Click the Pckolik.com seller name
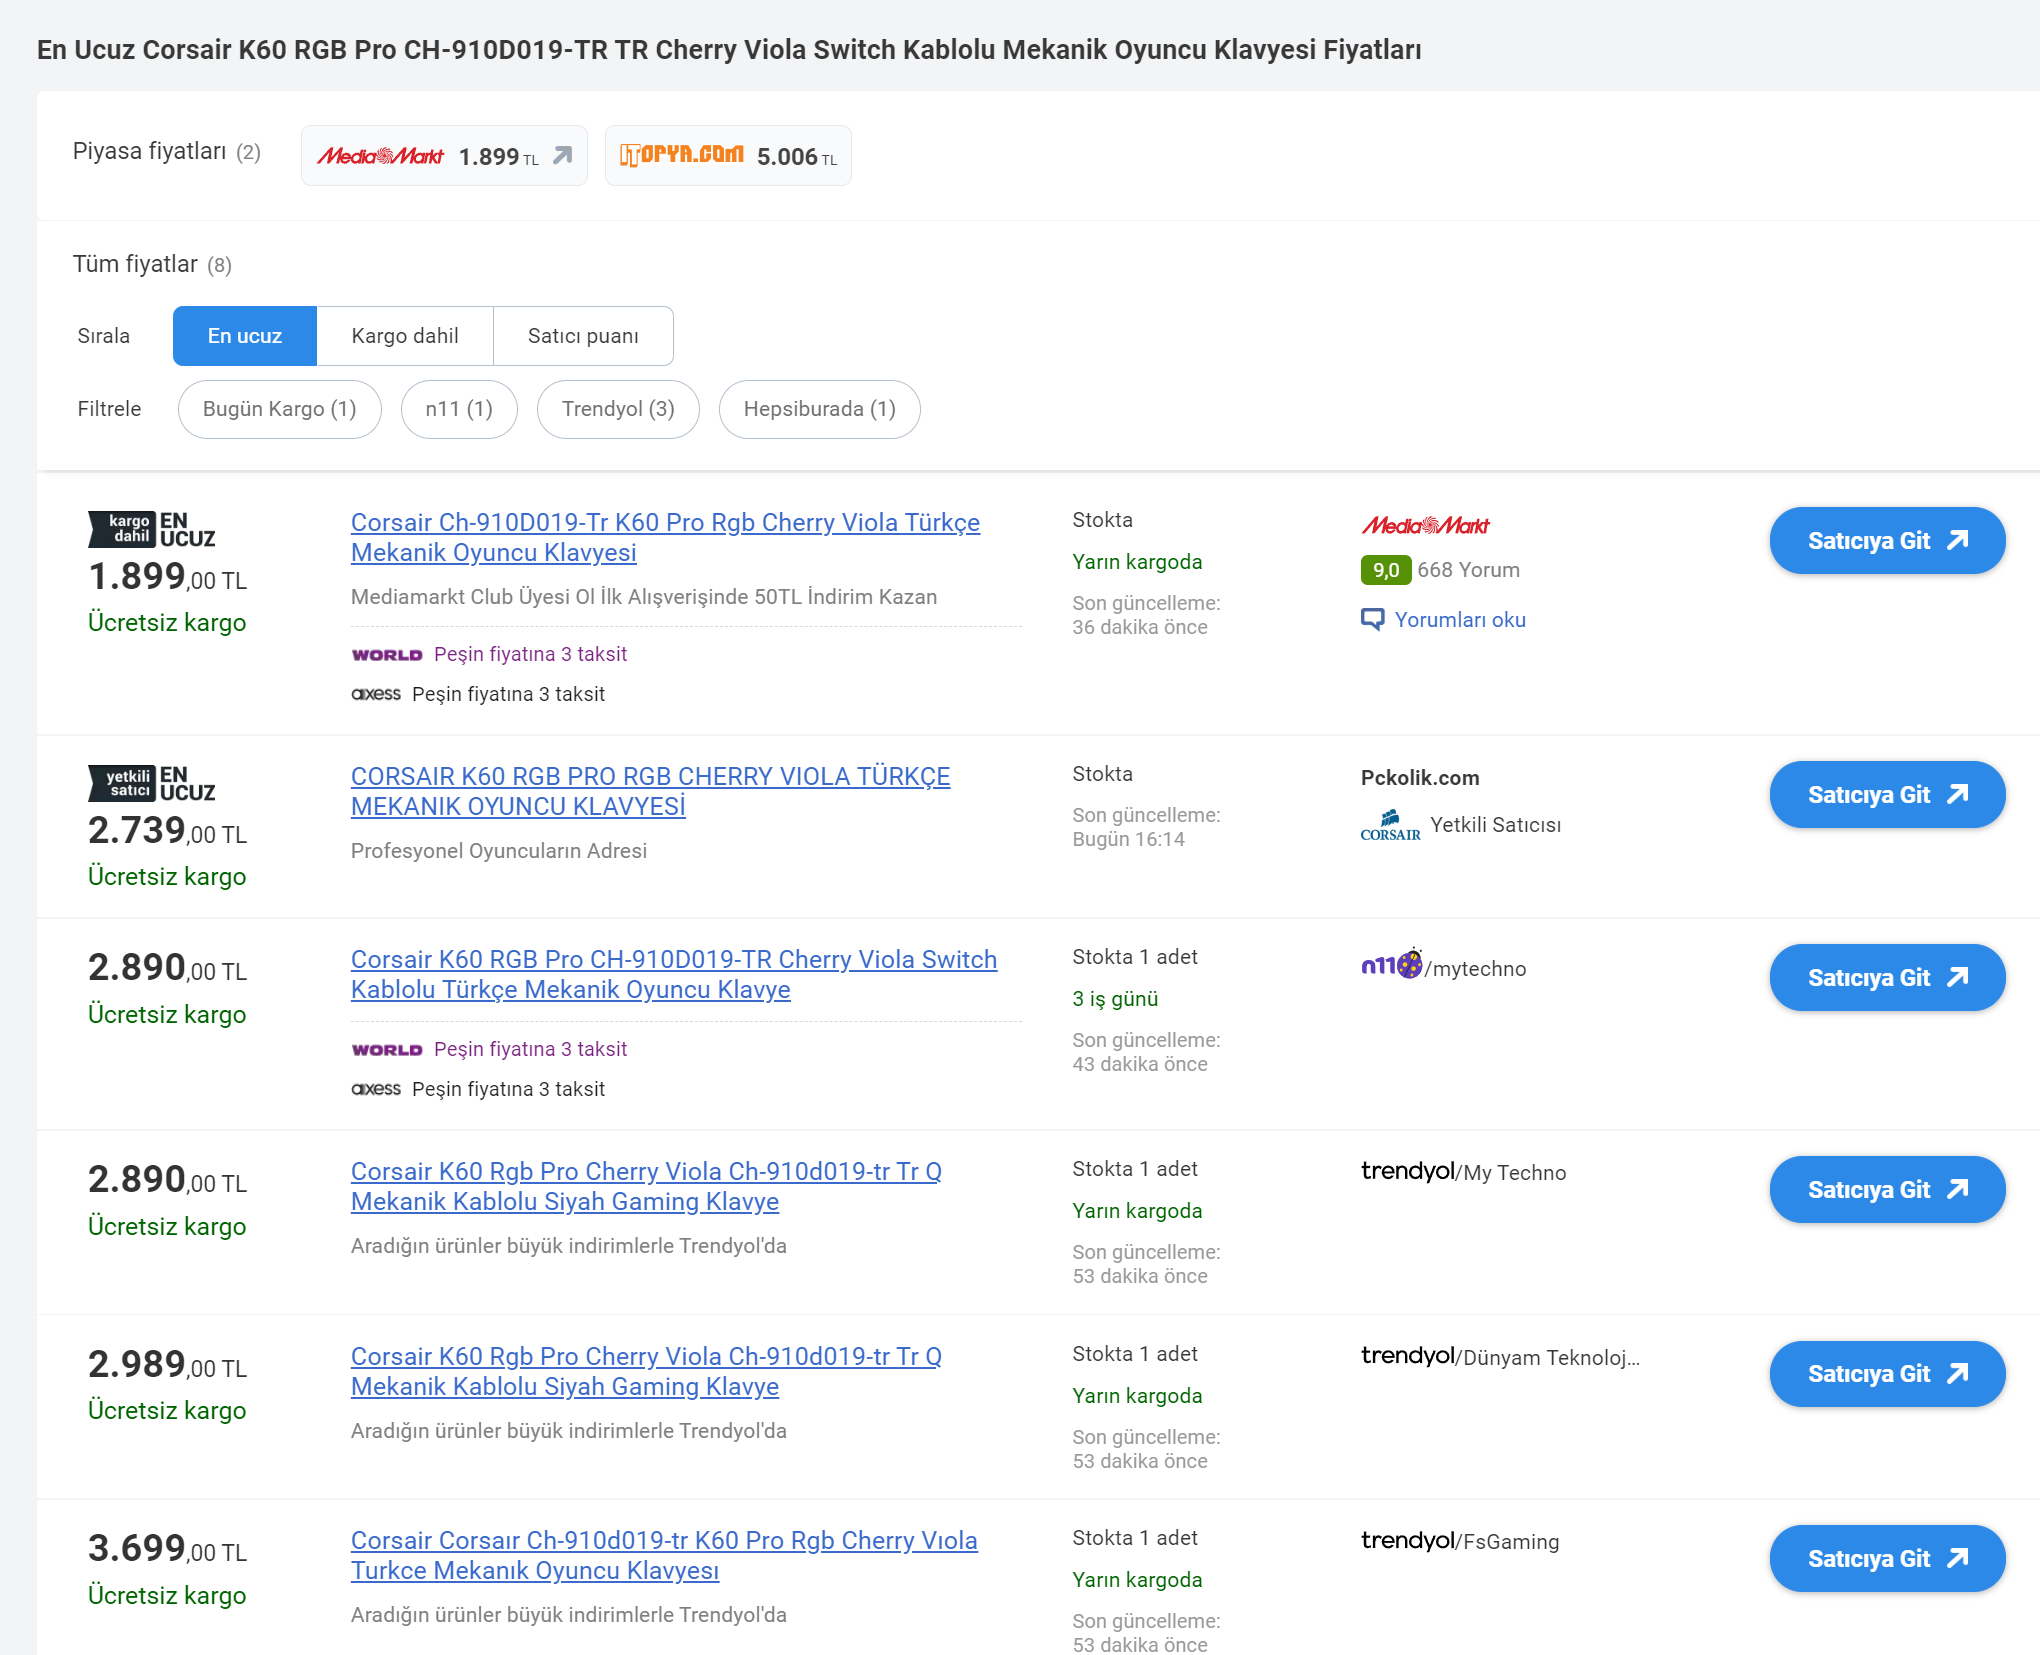Image resolution: width=2040 pixels, height=1655 pixels. pos(1420,778)
